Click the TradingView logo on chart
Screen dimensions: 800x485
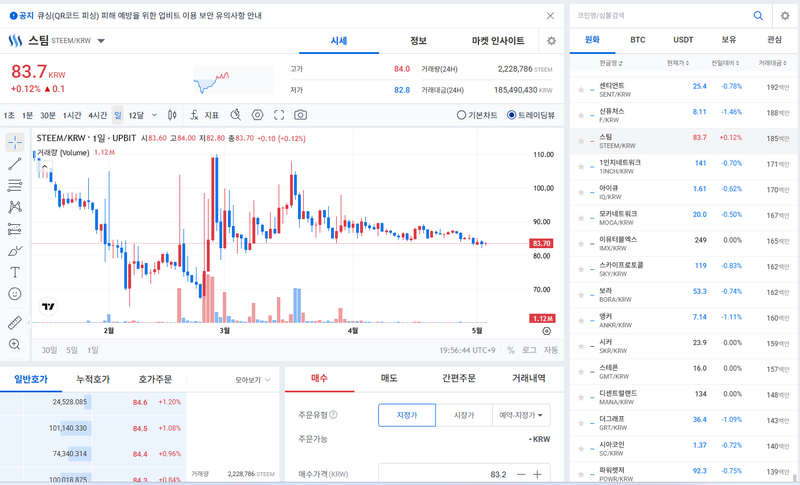pyautogui.click(x=48, y=307)
